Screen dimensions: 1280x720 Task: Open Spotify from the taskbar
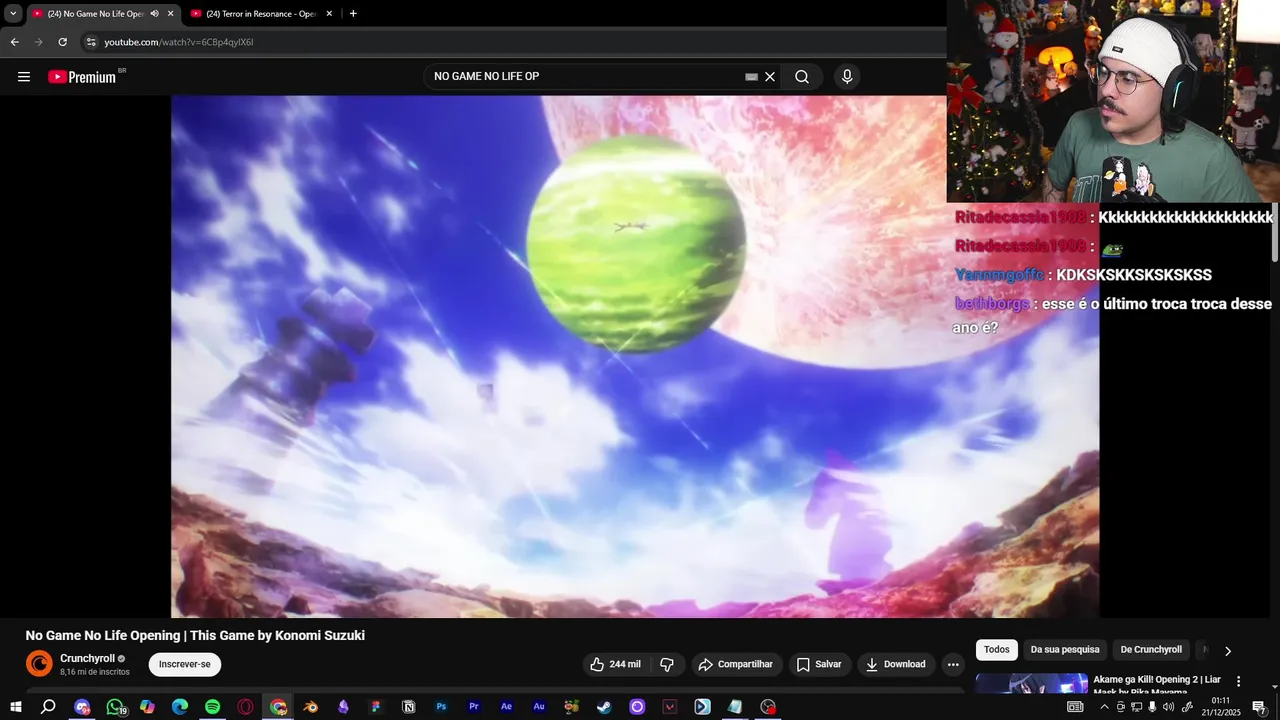[x=212, y=707]
